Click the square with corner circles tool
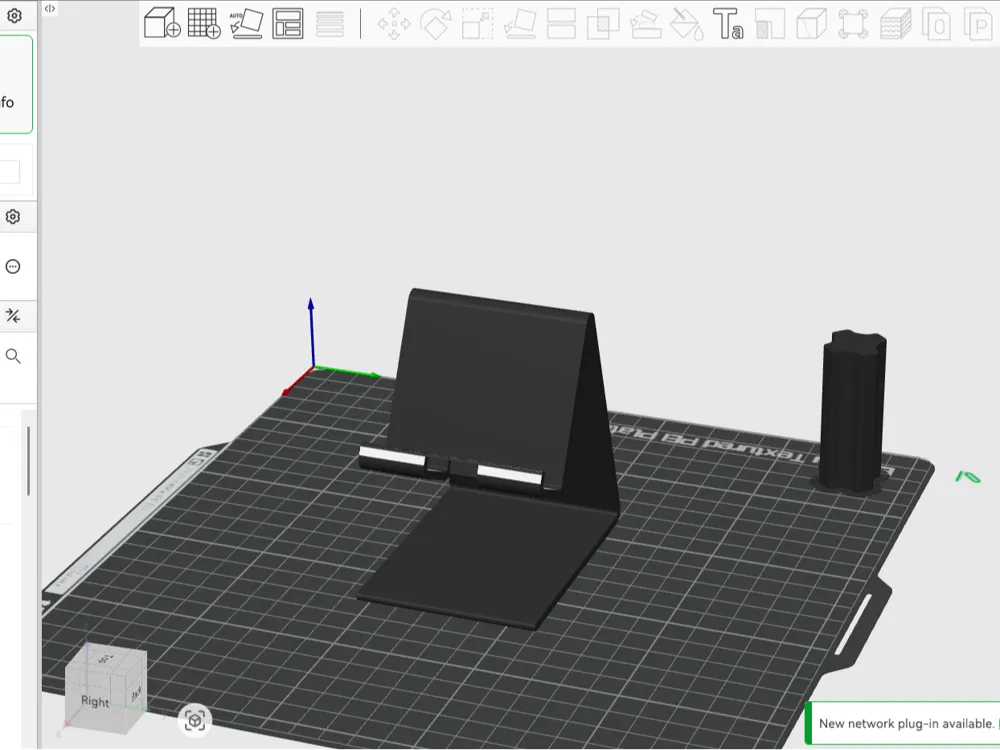Viewport: 1000px width, 750px height. click(853, 24)
